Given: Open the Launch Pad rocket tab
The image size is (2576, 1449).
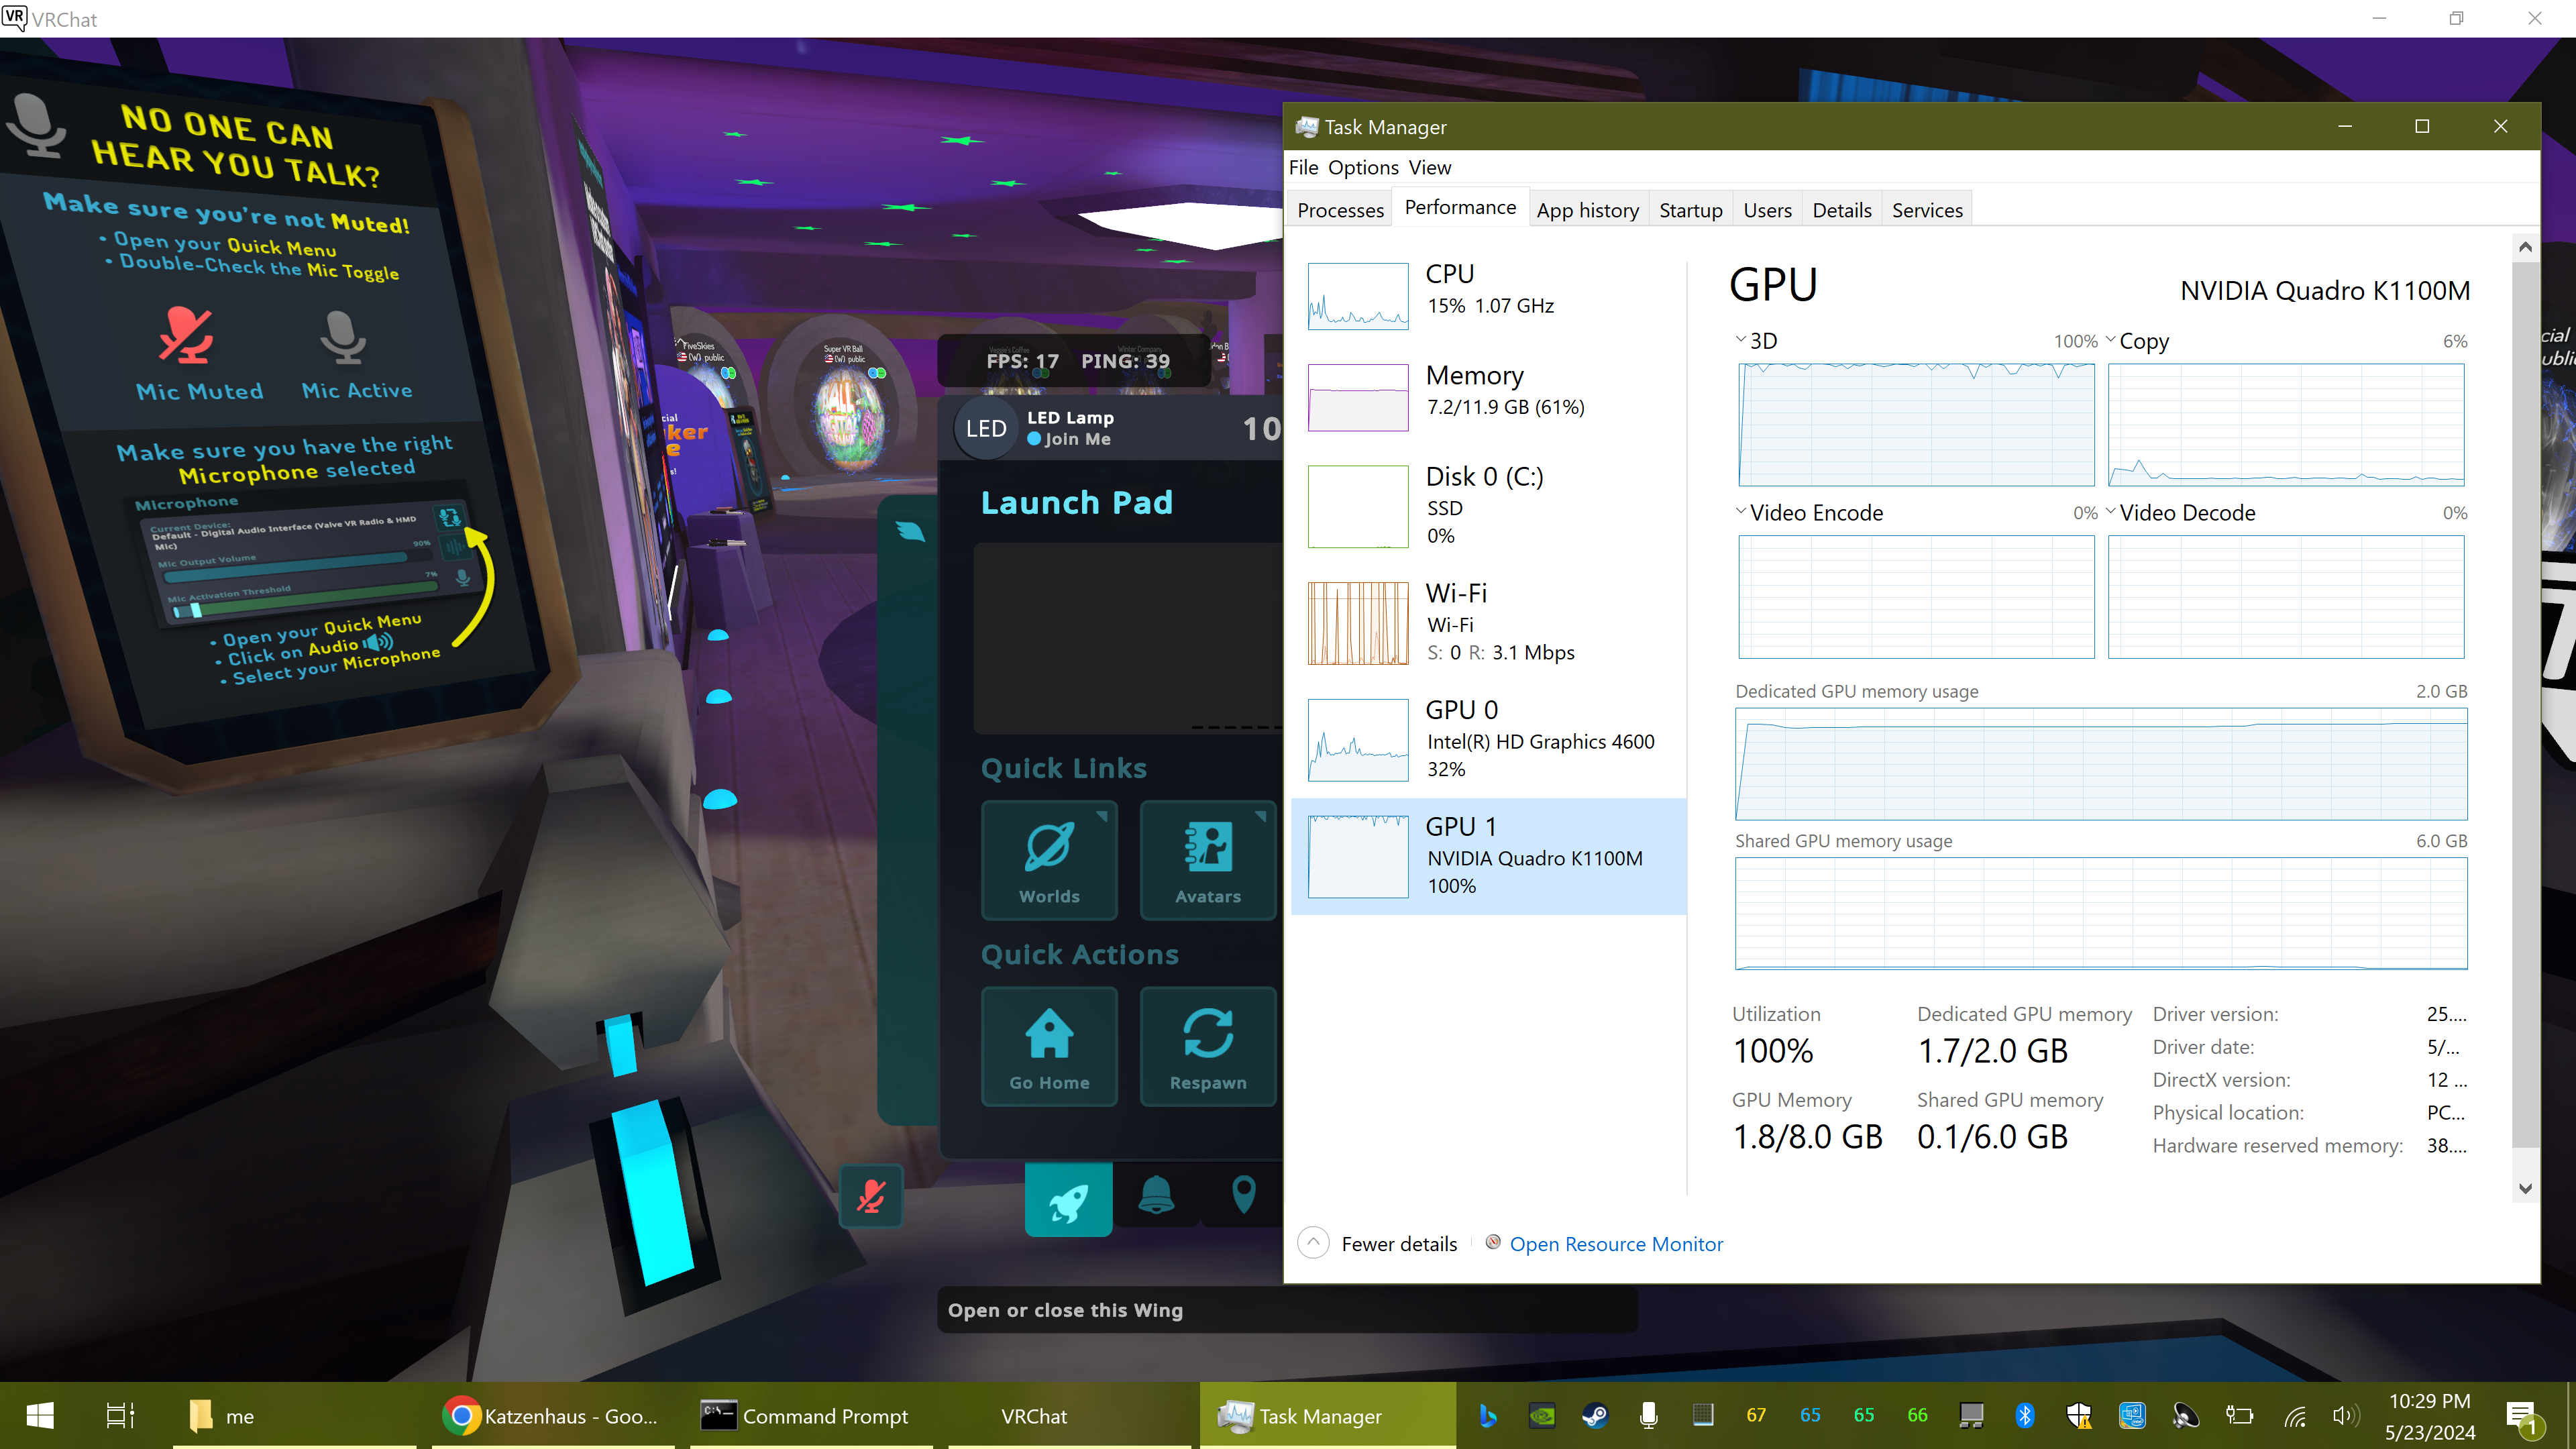Looking at the screenshot, I should coord(1068,1199).
